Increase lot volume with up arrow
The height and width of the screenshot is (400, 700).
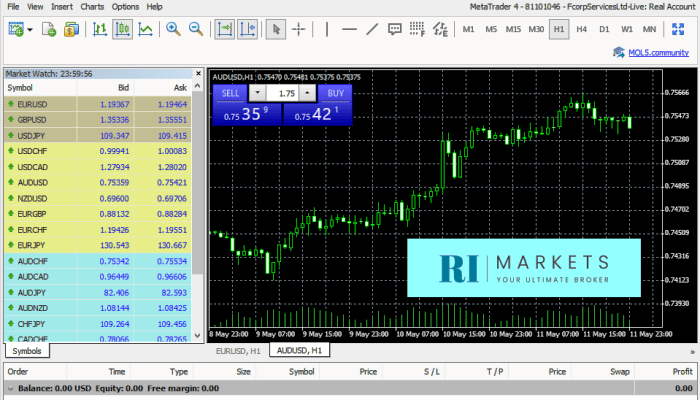pyautogui.click(x=307, y=93)
